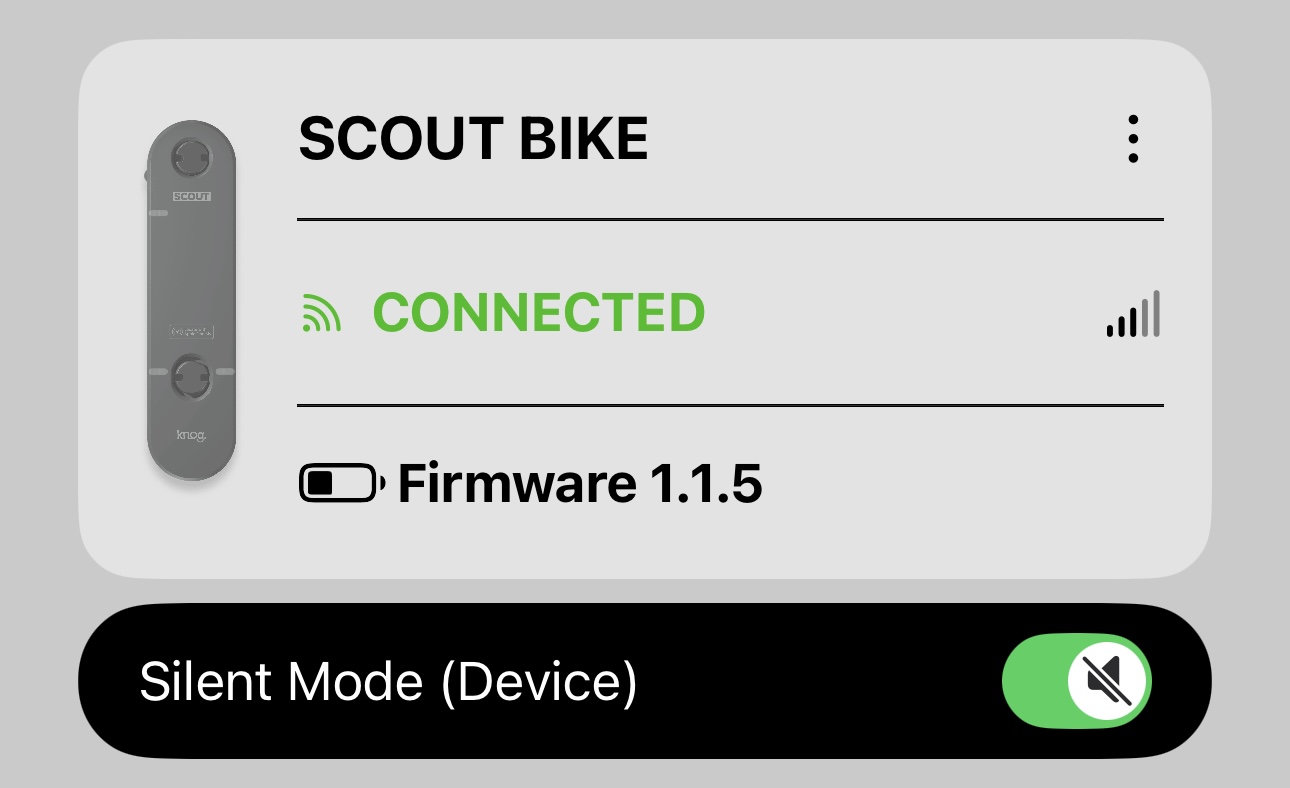This screenshot has height=788, width=1290.
Task: Click the signal strength bars icon
Action: 1133,314
